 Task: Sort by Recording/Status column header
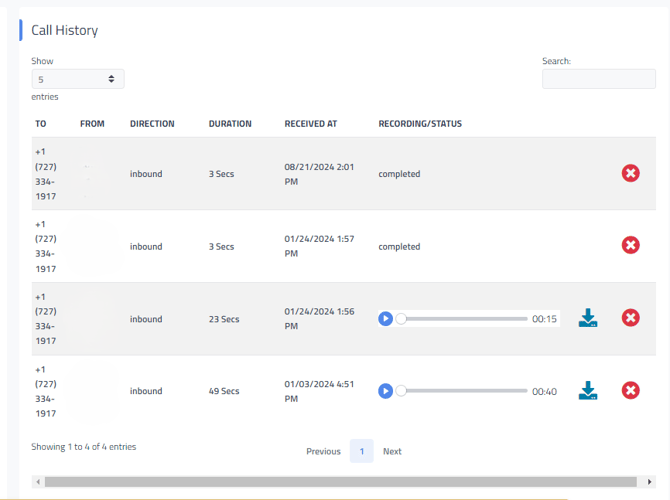420,124
